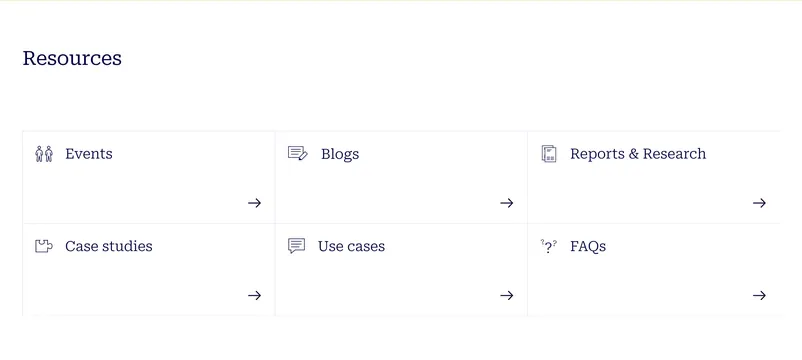The height and width of the screenshot is (360, 802).
Task: Click the Use cases speech bubble icon
Action: [297, 246]
